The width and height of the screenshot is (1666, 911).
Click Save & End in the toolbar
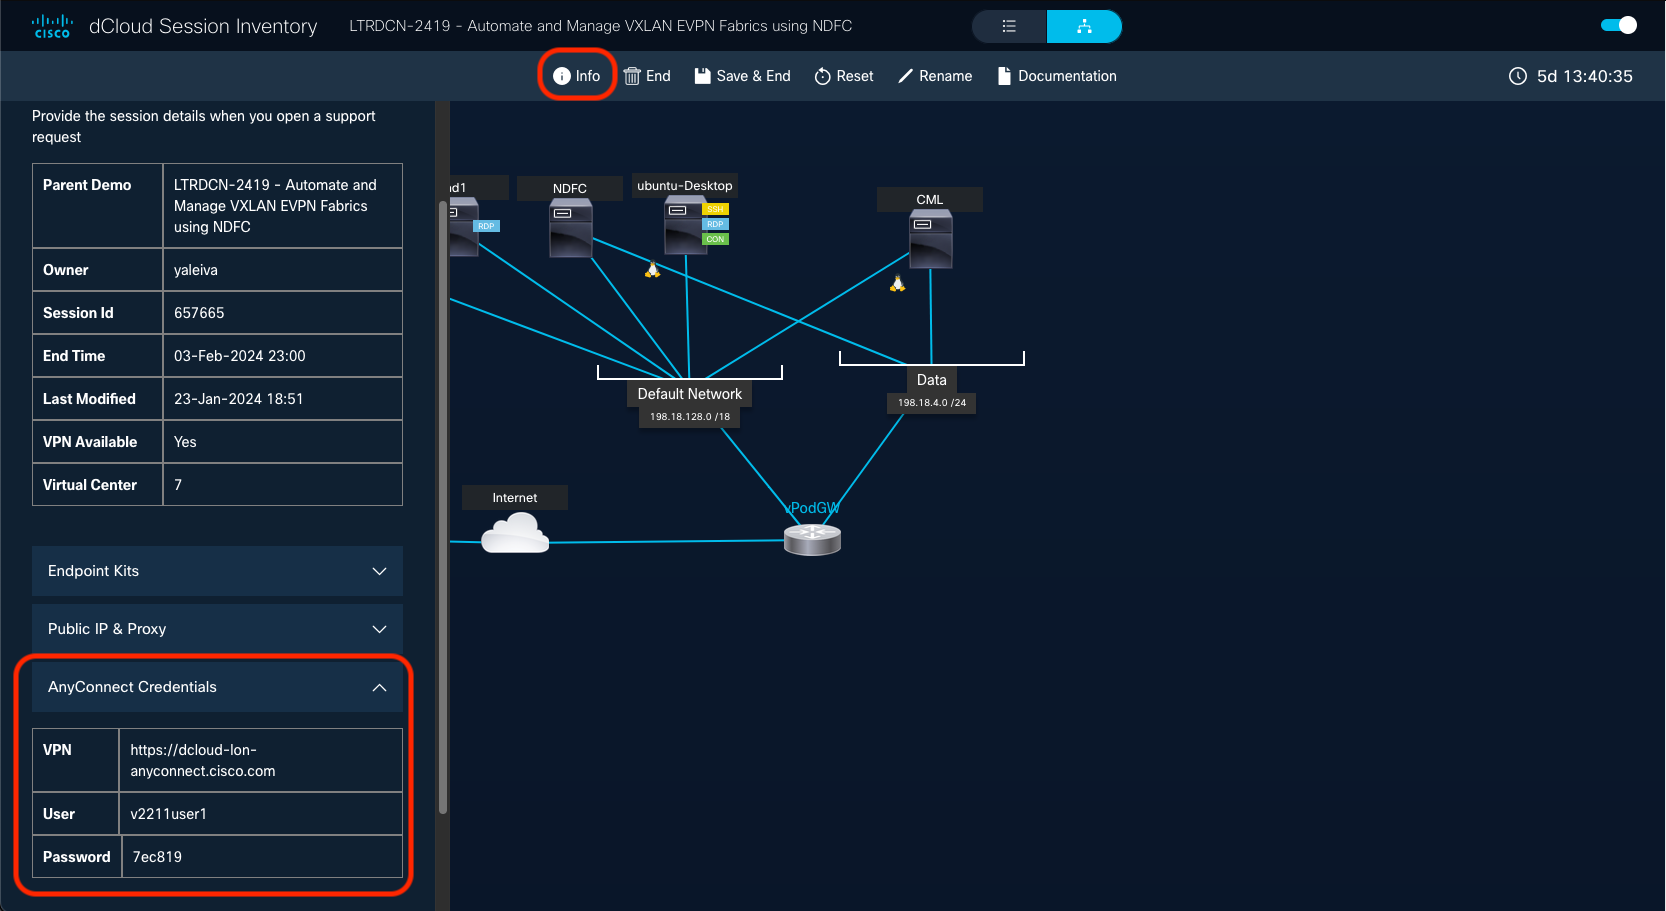tap(742, 76)
